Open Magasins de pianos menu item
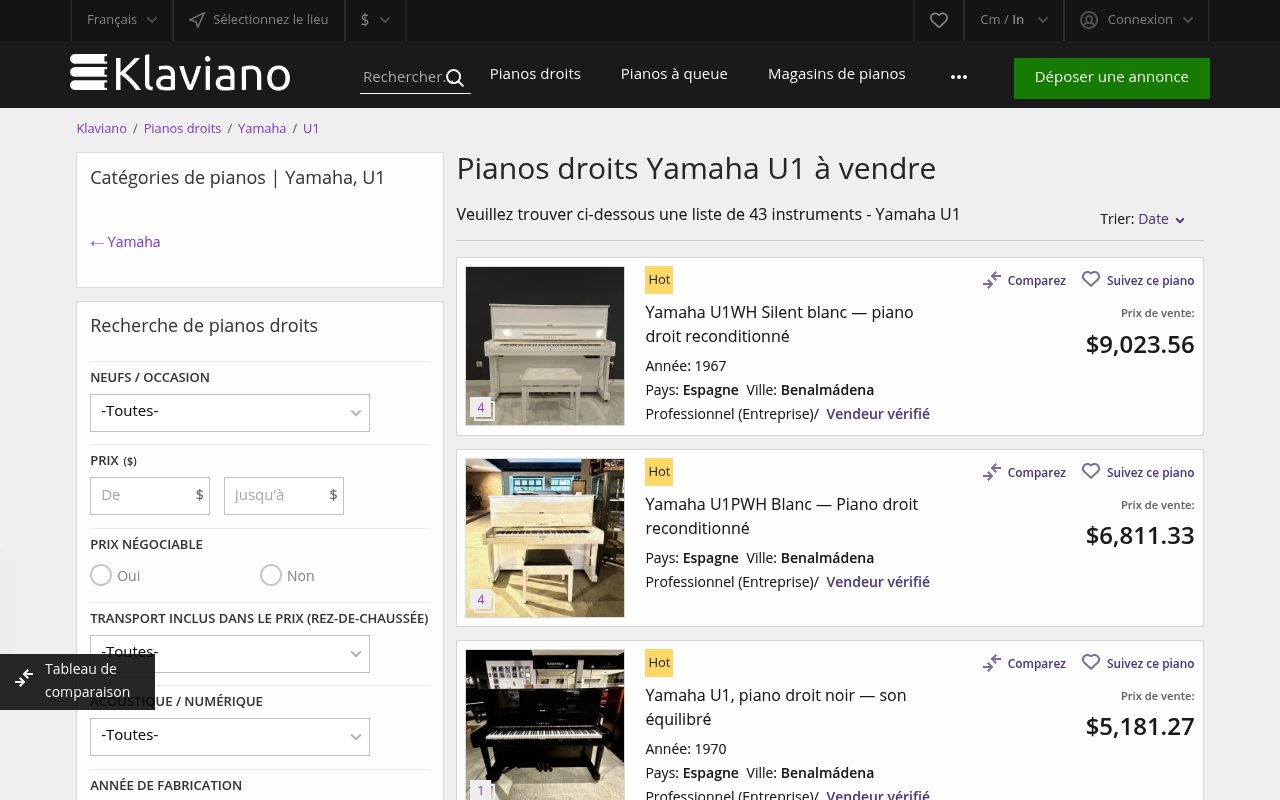 [x=836, y=74]
